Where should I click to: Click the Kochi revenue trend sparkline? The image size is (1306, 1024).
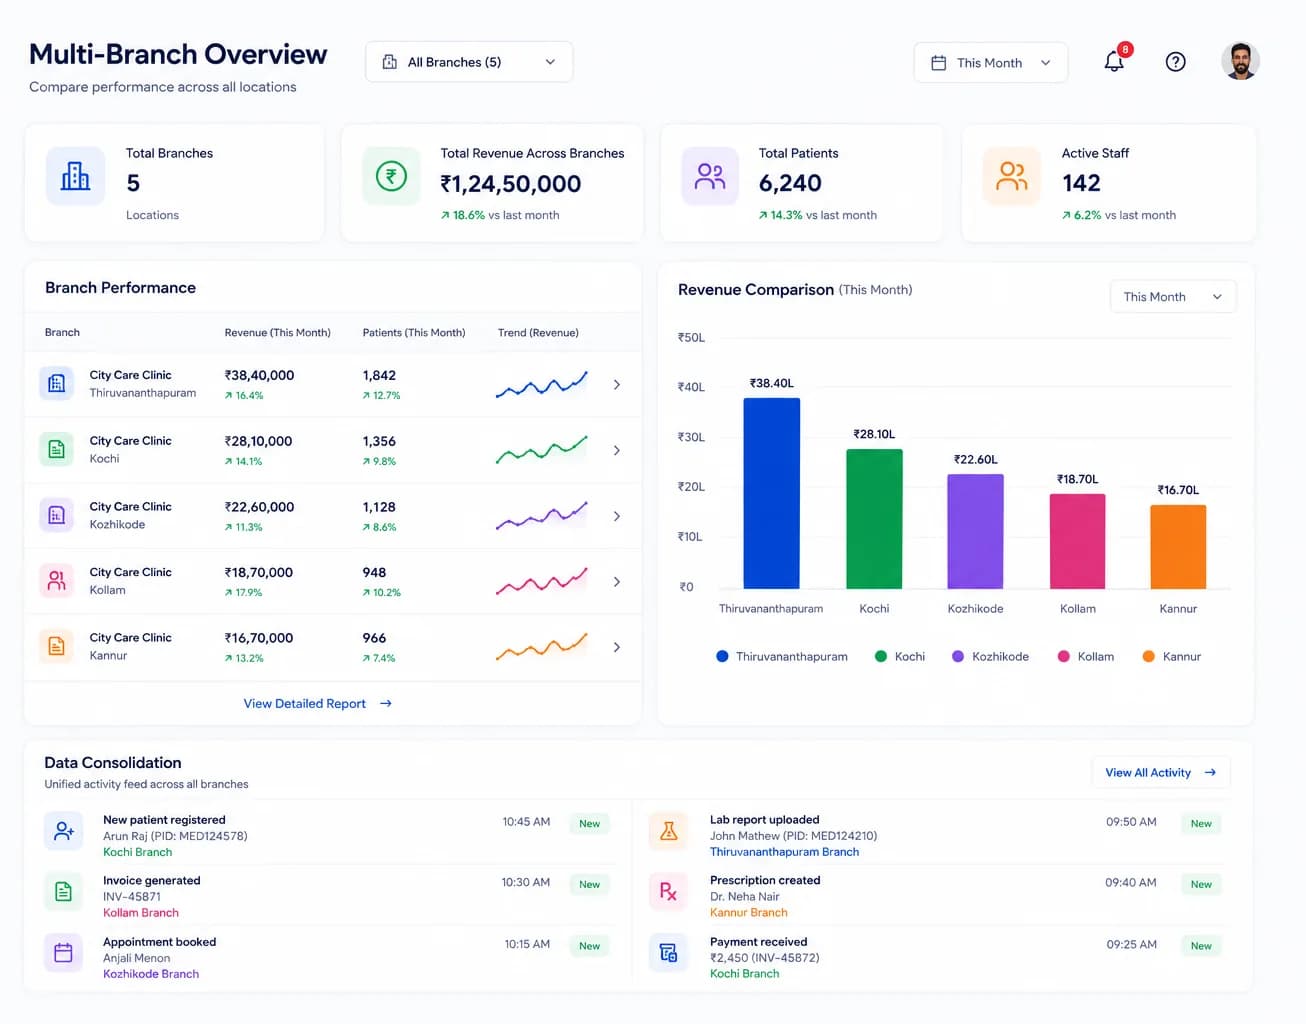click(x=541, y=450)
